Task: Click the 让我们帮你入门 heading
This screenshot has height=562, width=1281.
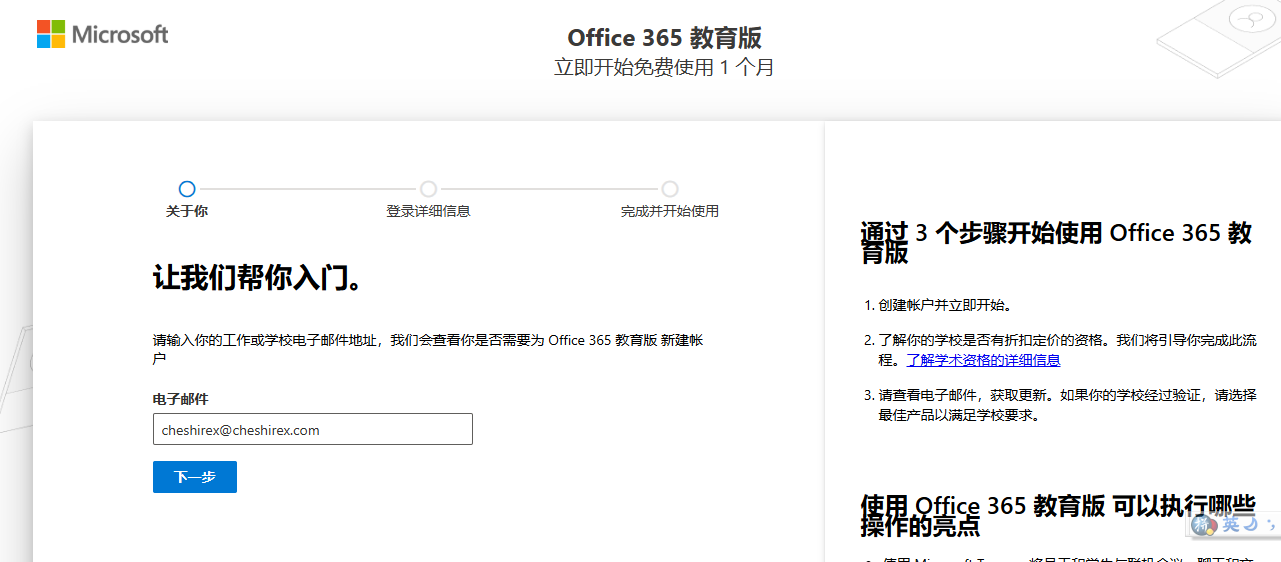Action: pyautogui.click(x=257, y=278)
